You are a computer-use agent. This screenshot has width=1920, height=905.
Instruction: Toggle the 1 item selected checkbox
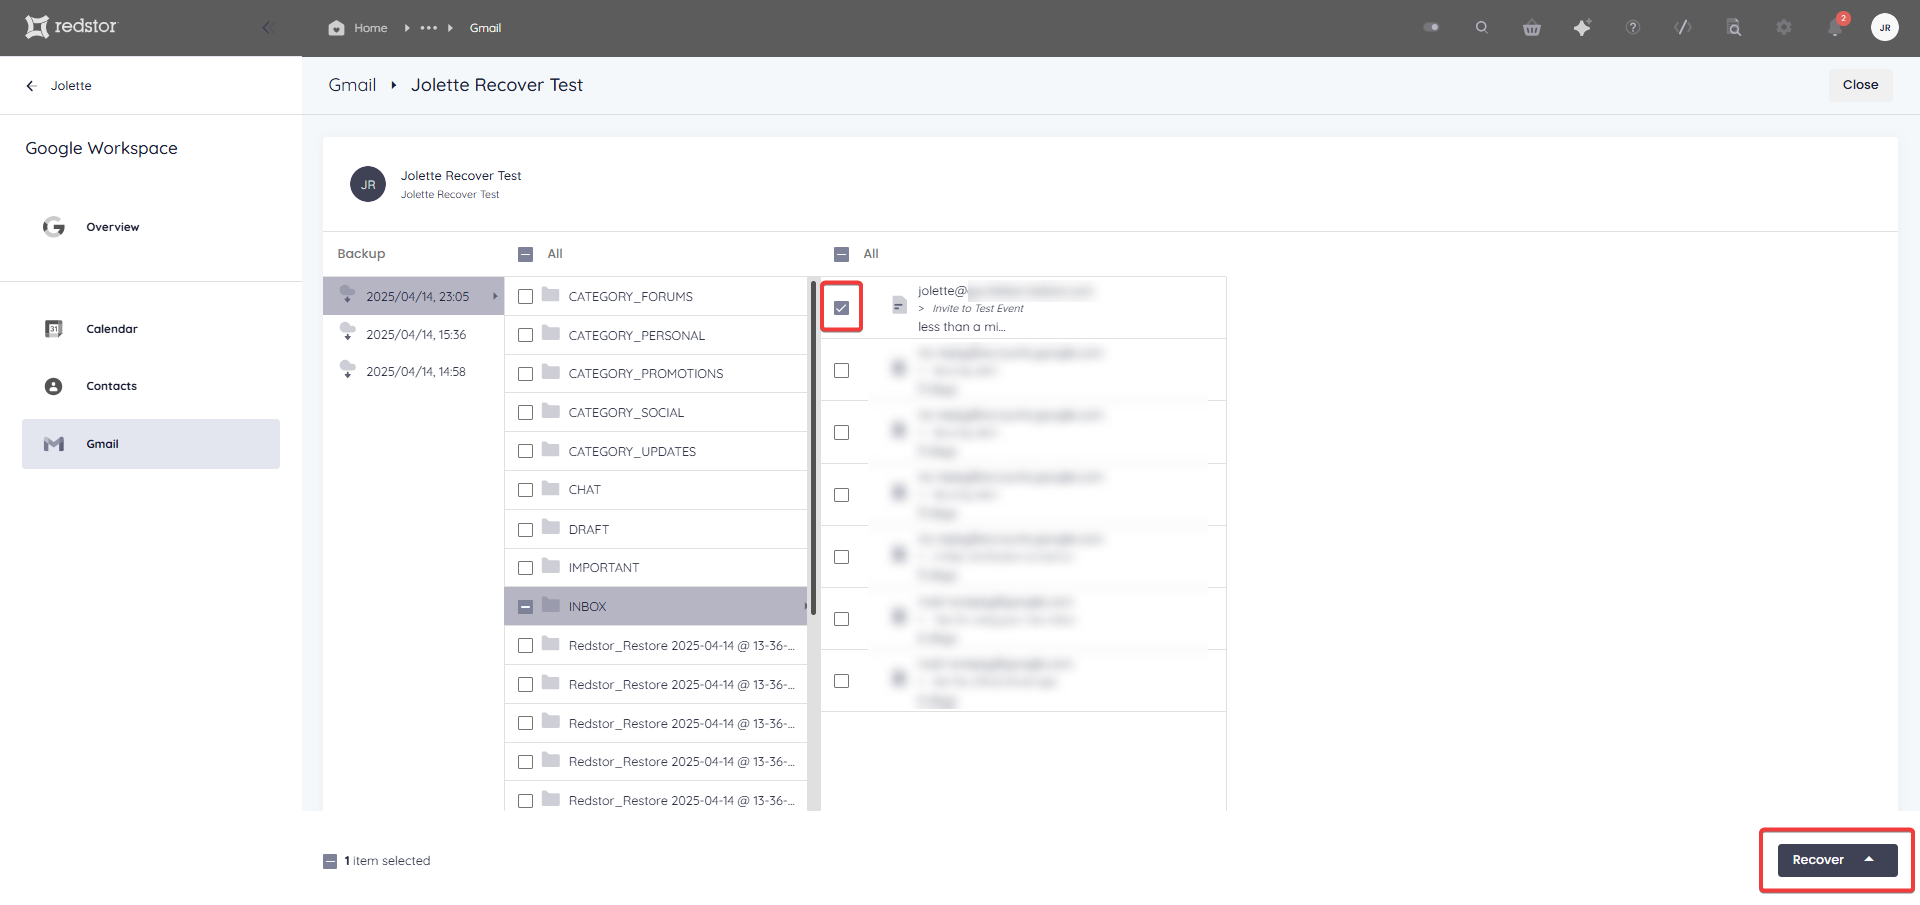(x=330, y=861)
